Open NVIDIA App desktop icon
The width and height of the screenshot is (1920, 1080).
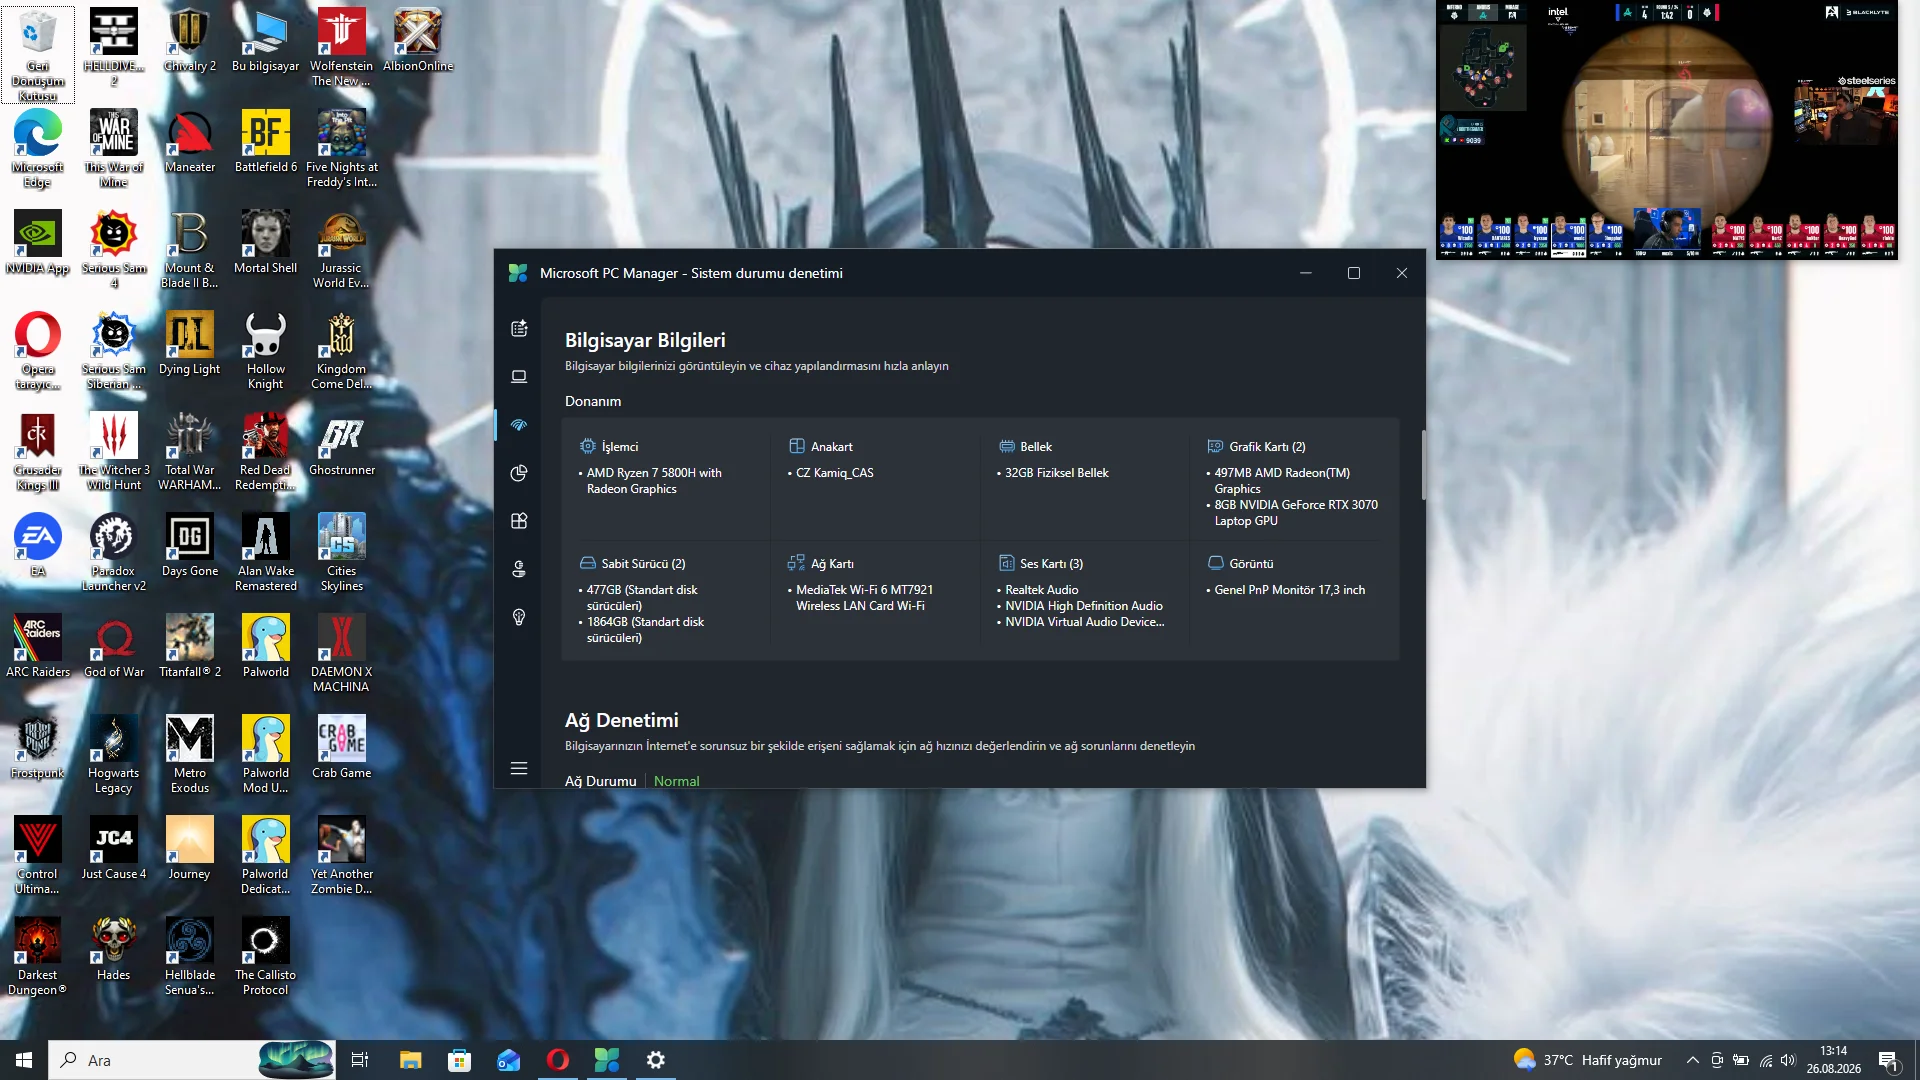click(38, 242)
